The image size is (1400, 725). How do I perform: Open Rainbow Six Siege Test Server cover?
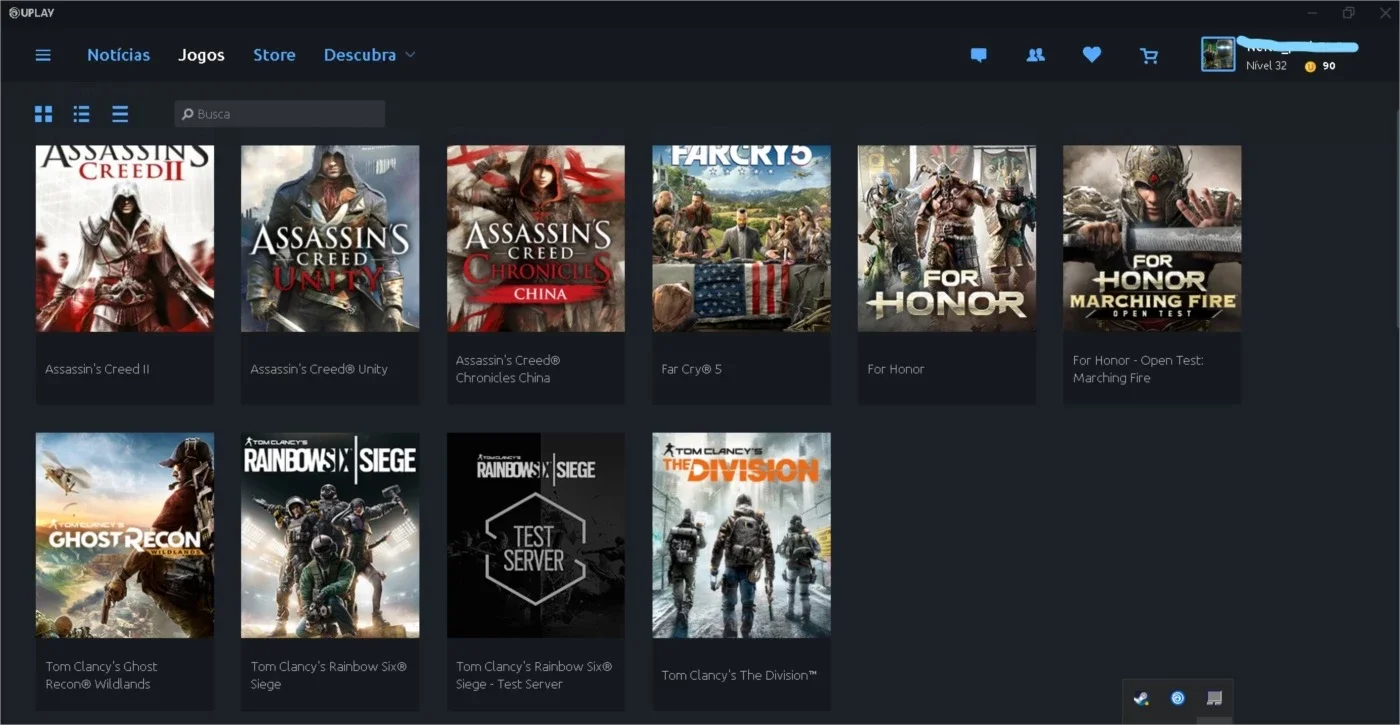(x=536, y=535)
